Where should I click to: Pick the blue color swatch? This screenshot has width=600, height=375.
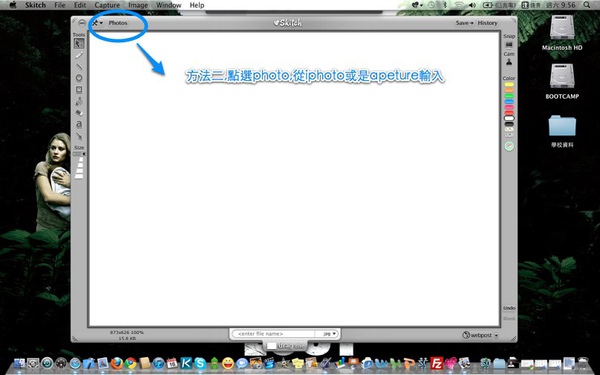click(509, 102)
